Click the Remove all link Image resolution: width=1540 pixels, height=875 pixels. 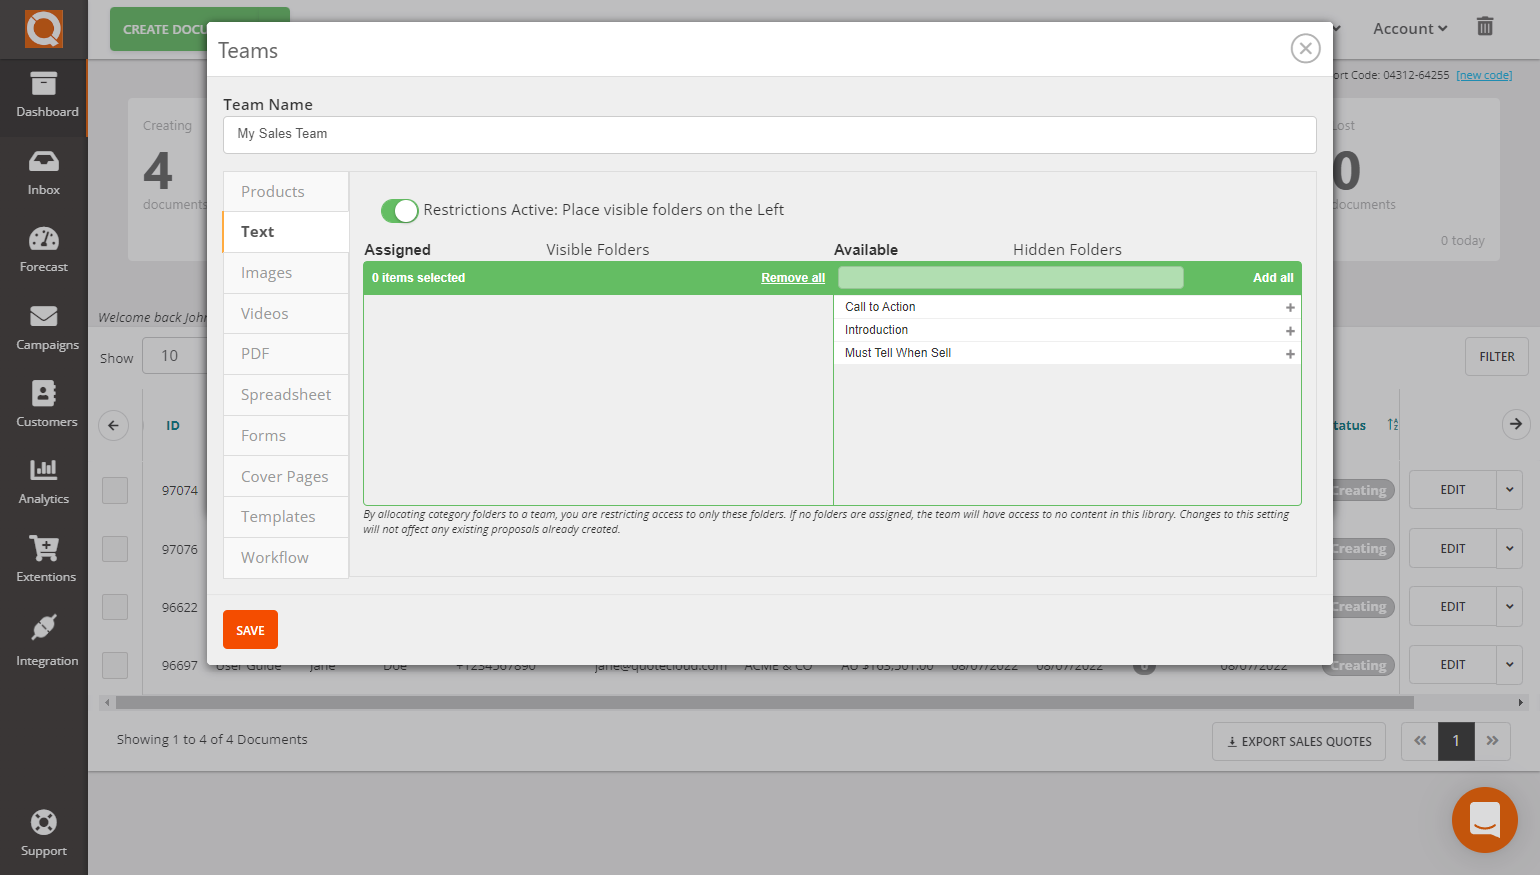(793, 277)
